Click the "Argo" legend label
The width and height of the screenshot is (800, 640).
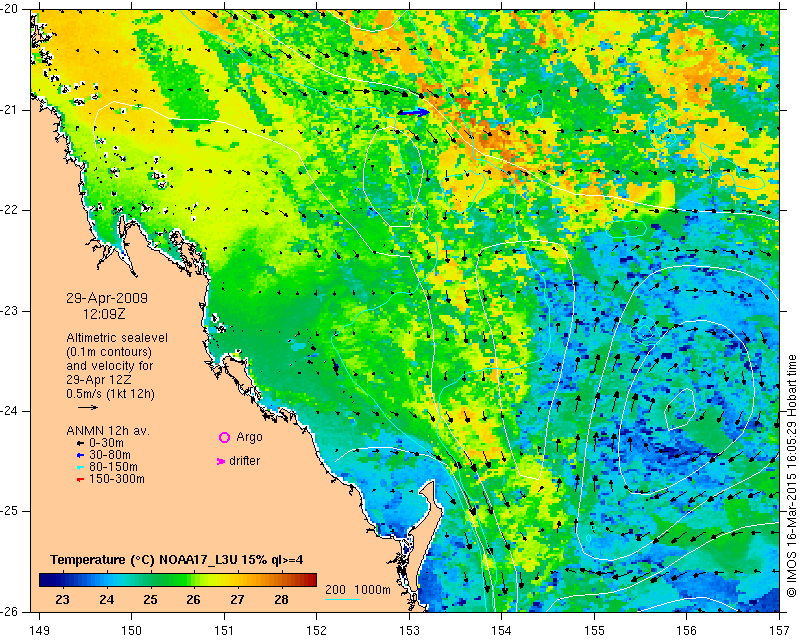click(x=249, y=437)
